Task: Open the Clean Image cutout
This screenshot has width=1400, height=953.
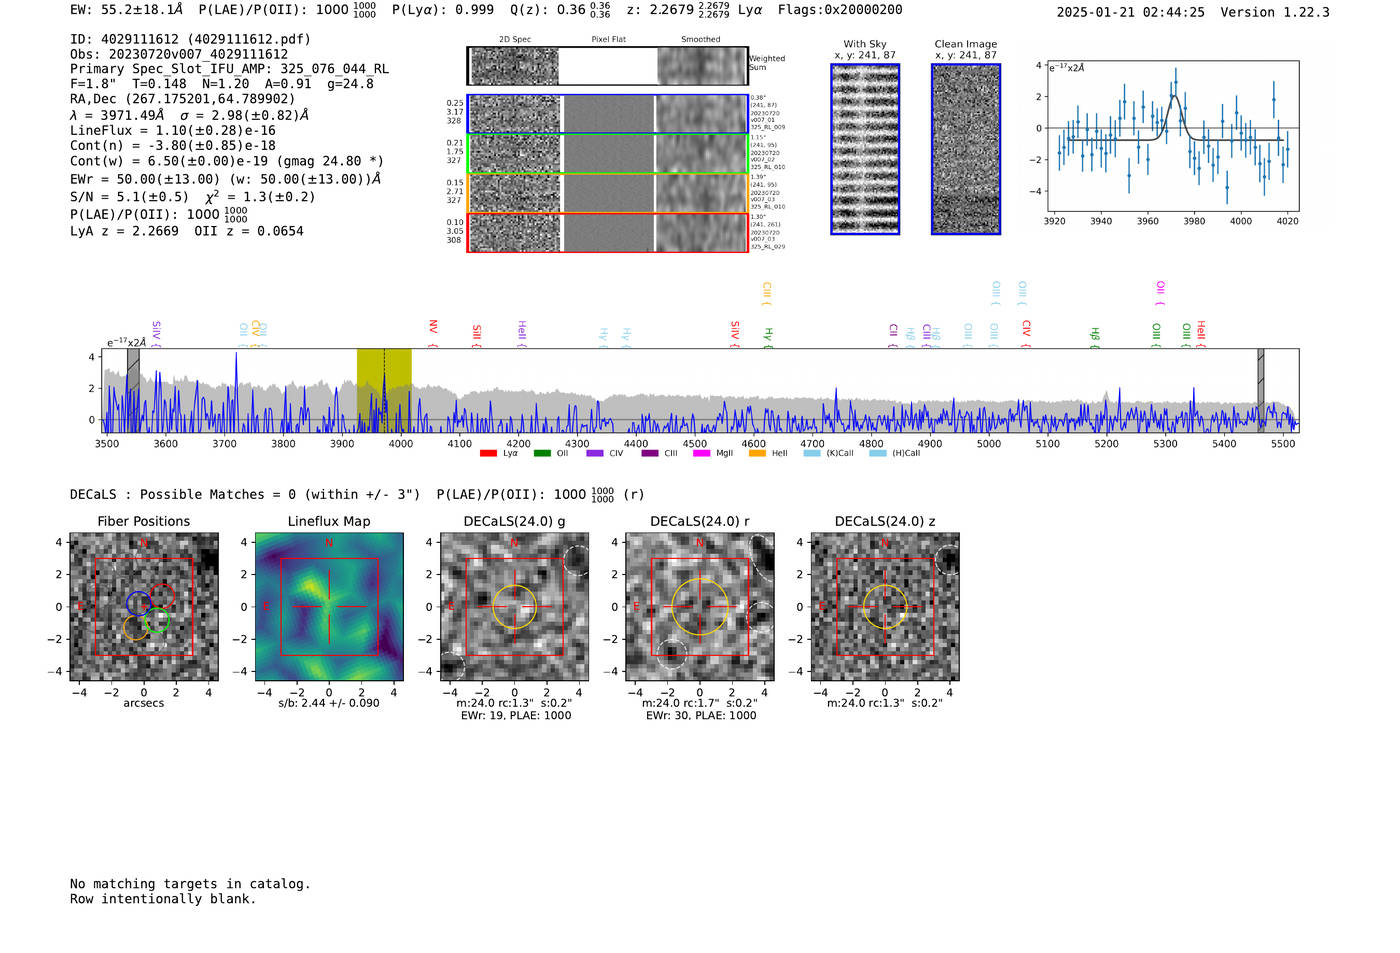Action: point(966,149)
